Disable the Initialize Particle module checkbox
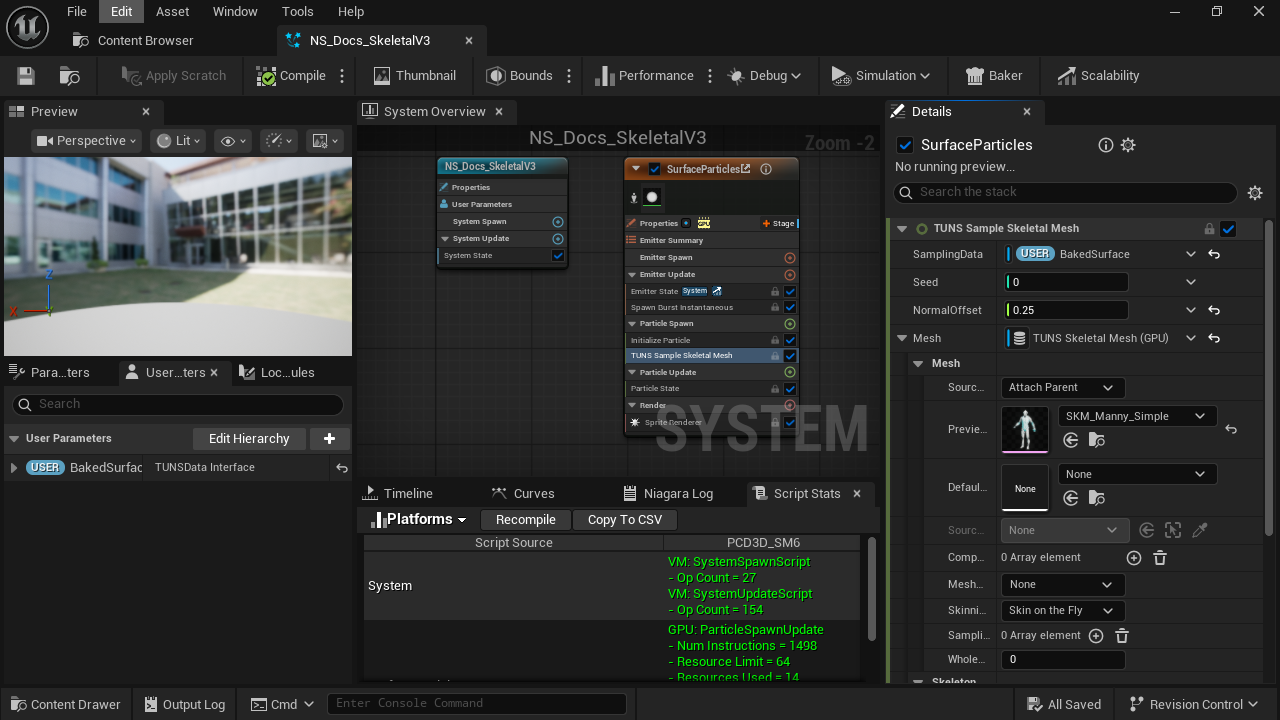This screenshot has height=720, width=1280. (x=790, y=340)
